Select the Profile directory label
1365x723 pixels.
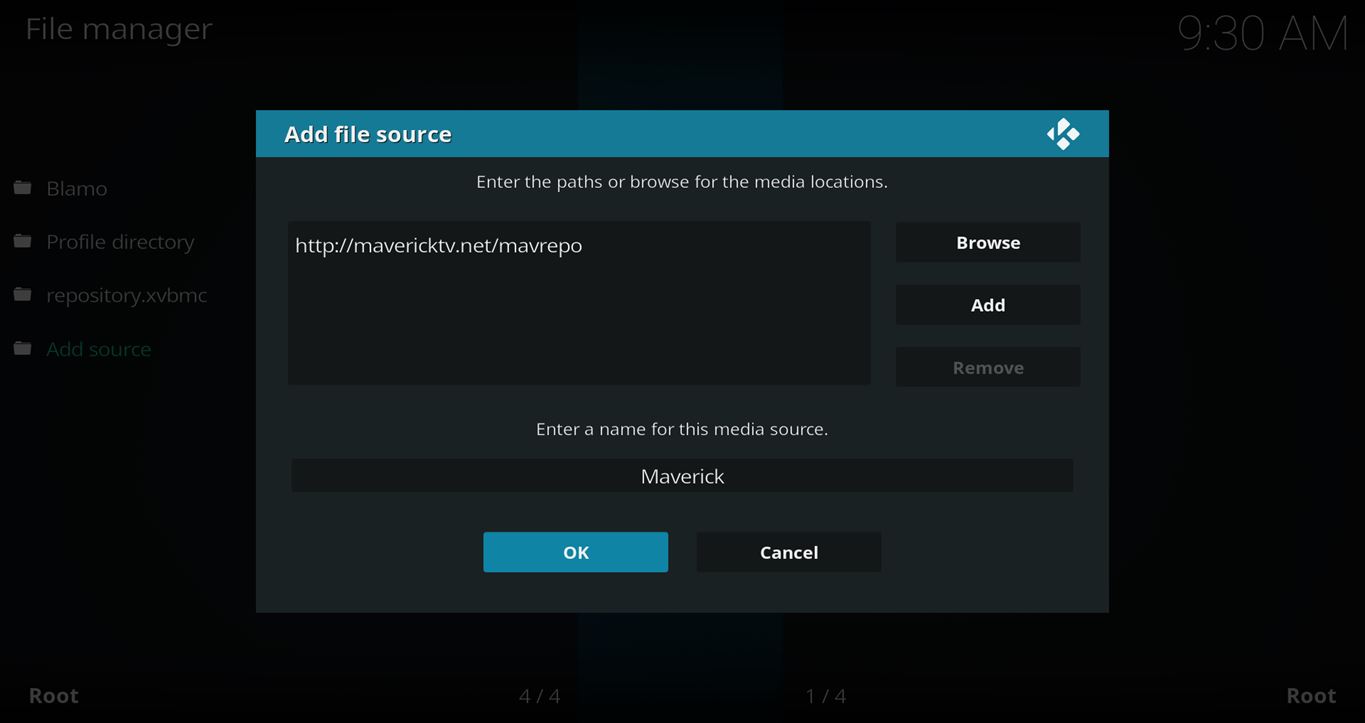pyautogui.click(x=120, y=242)
